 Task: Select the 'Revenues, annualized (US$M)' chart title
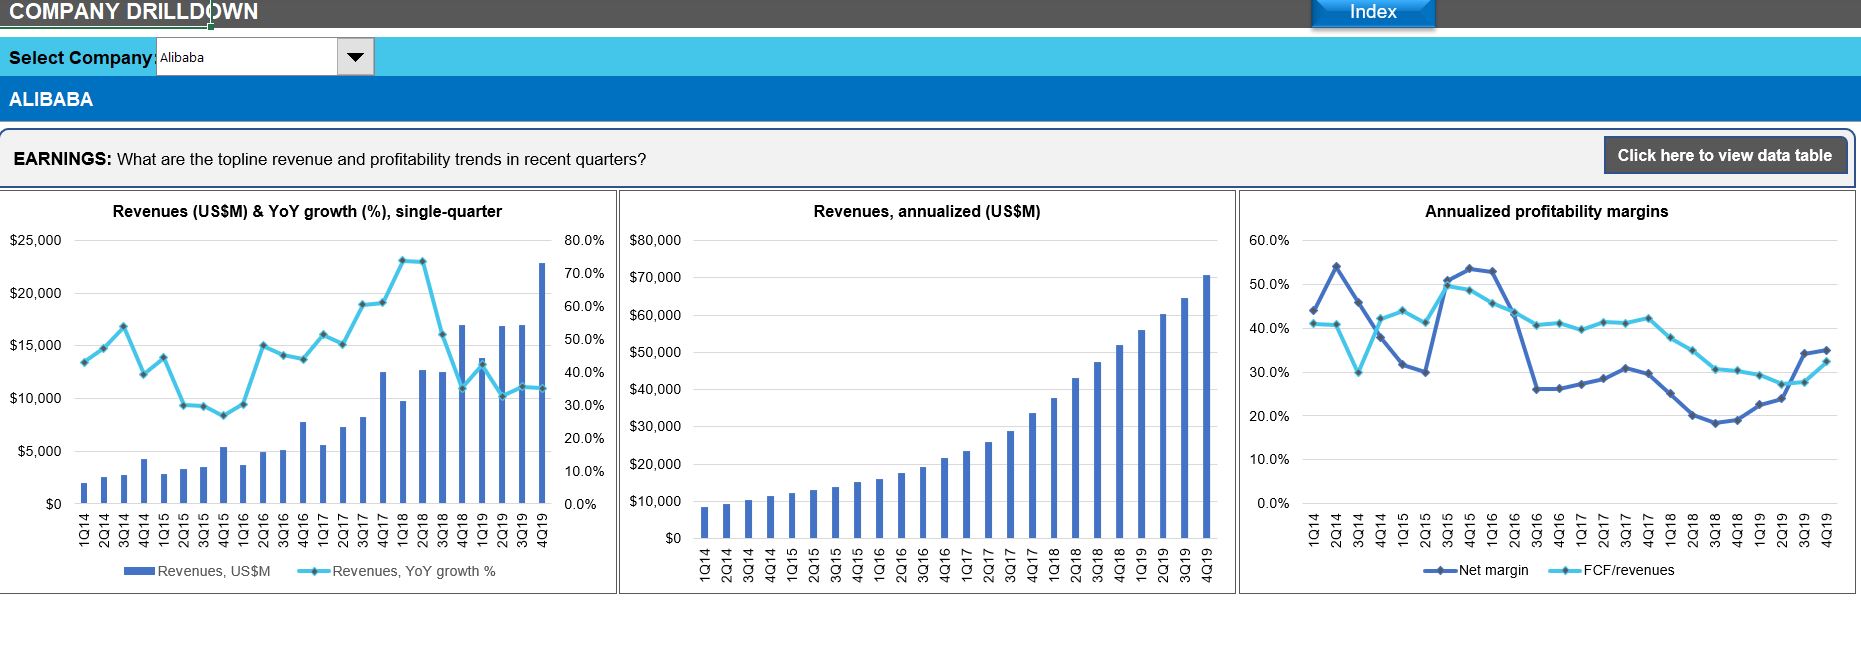coord(926,211)
